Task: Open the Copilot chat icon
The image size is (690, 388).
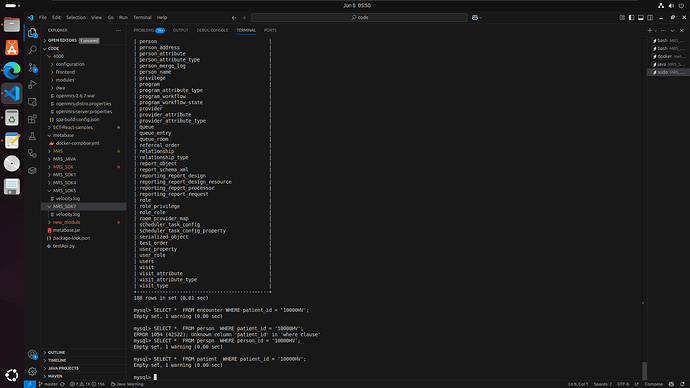Action: click(x=475, y=18)
